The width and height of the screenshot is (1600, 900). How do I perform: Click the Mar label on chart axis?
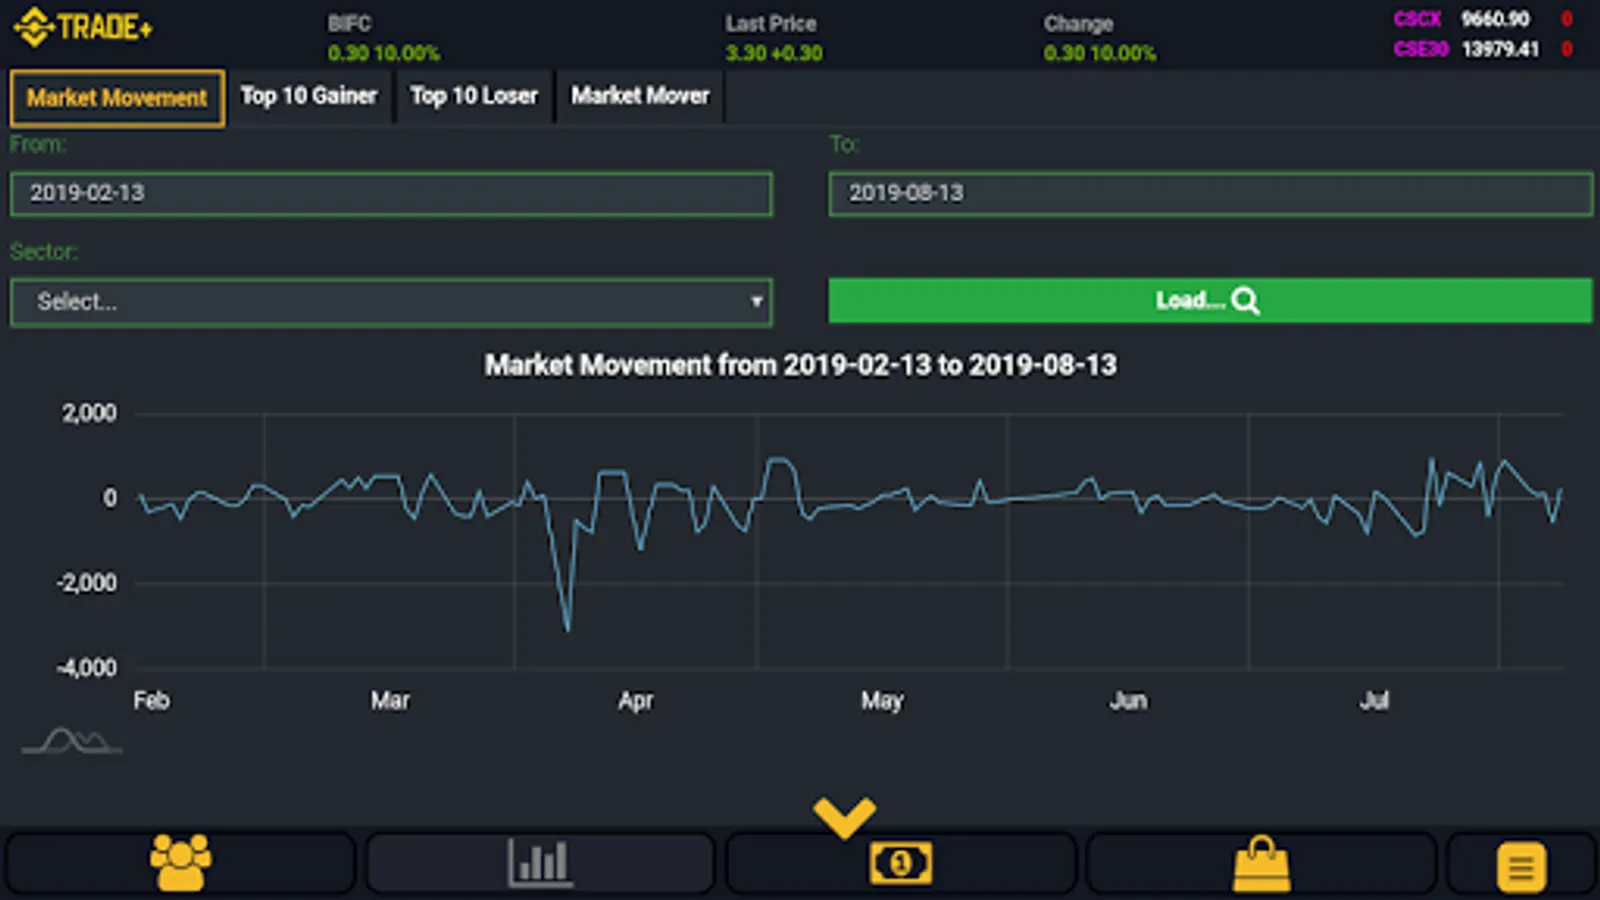(x=390, y=700)
